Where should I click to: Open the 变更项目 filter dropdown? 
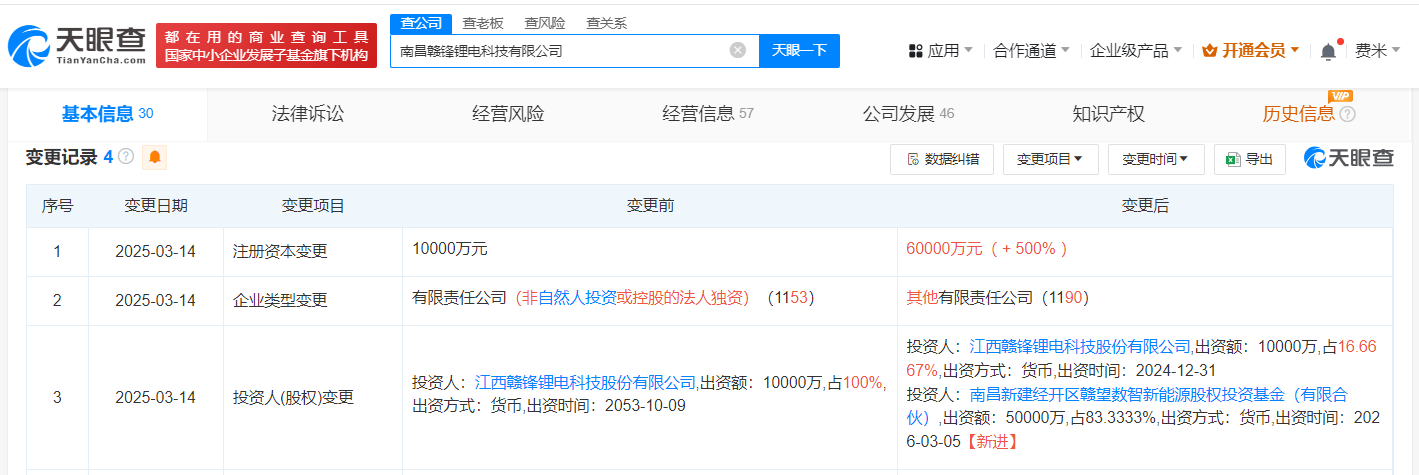pos(1050,159)
